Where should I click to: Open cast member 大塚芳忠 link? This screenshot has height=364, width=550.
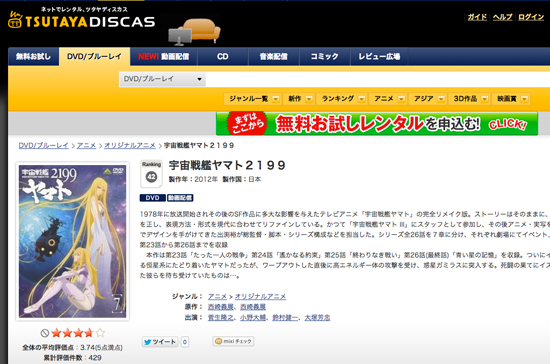point(317,317)
